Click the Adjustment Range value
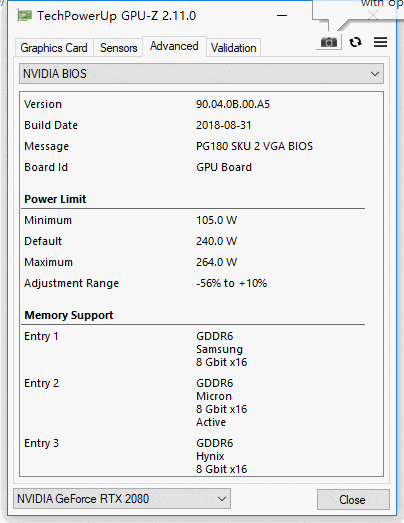The height and width of the screenshot is (523, 404). point(231,283)
